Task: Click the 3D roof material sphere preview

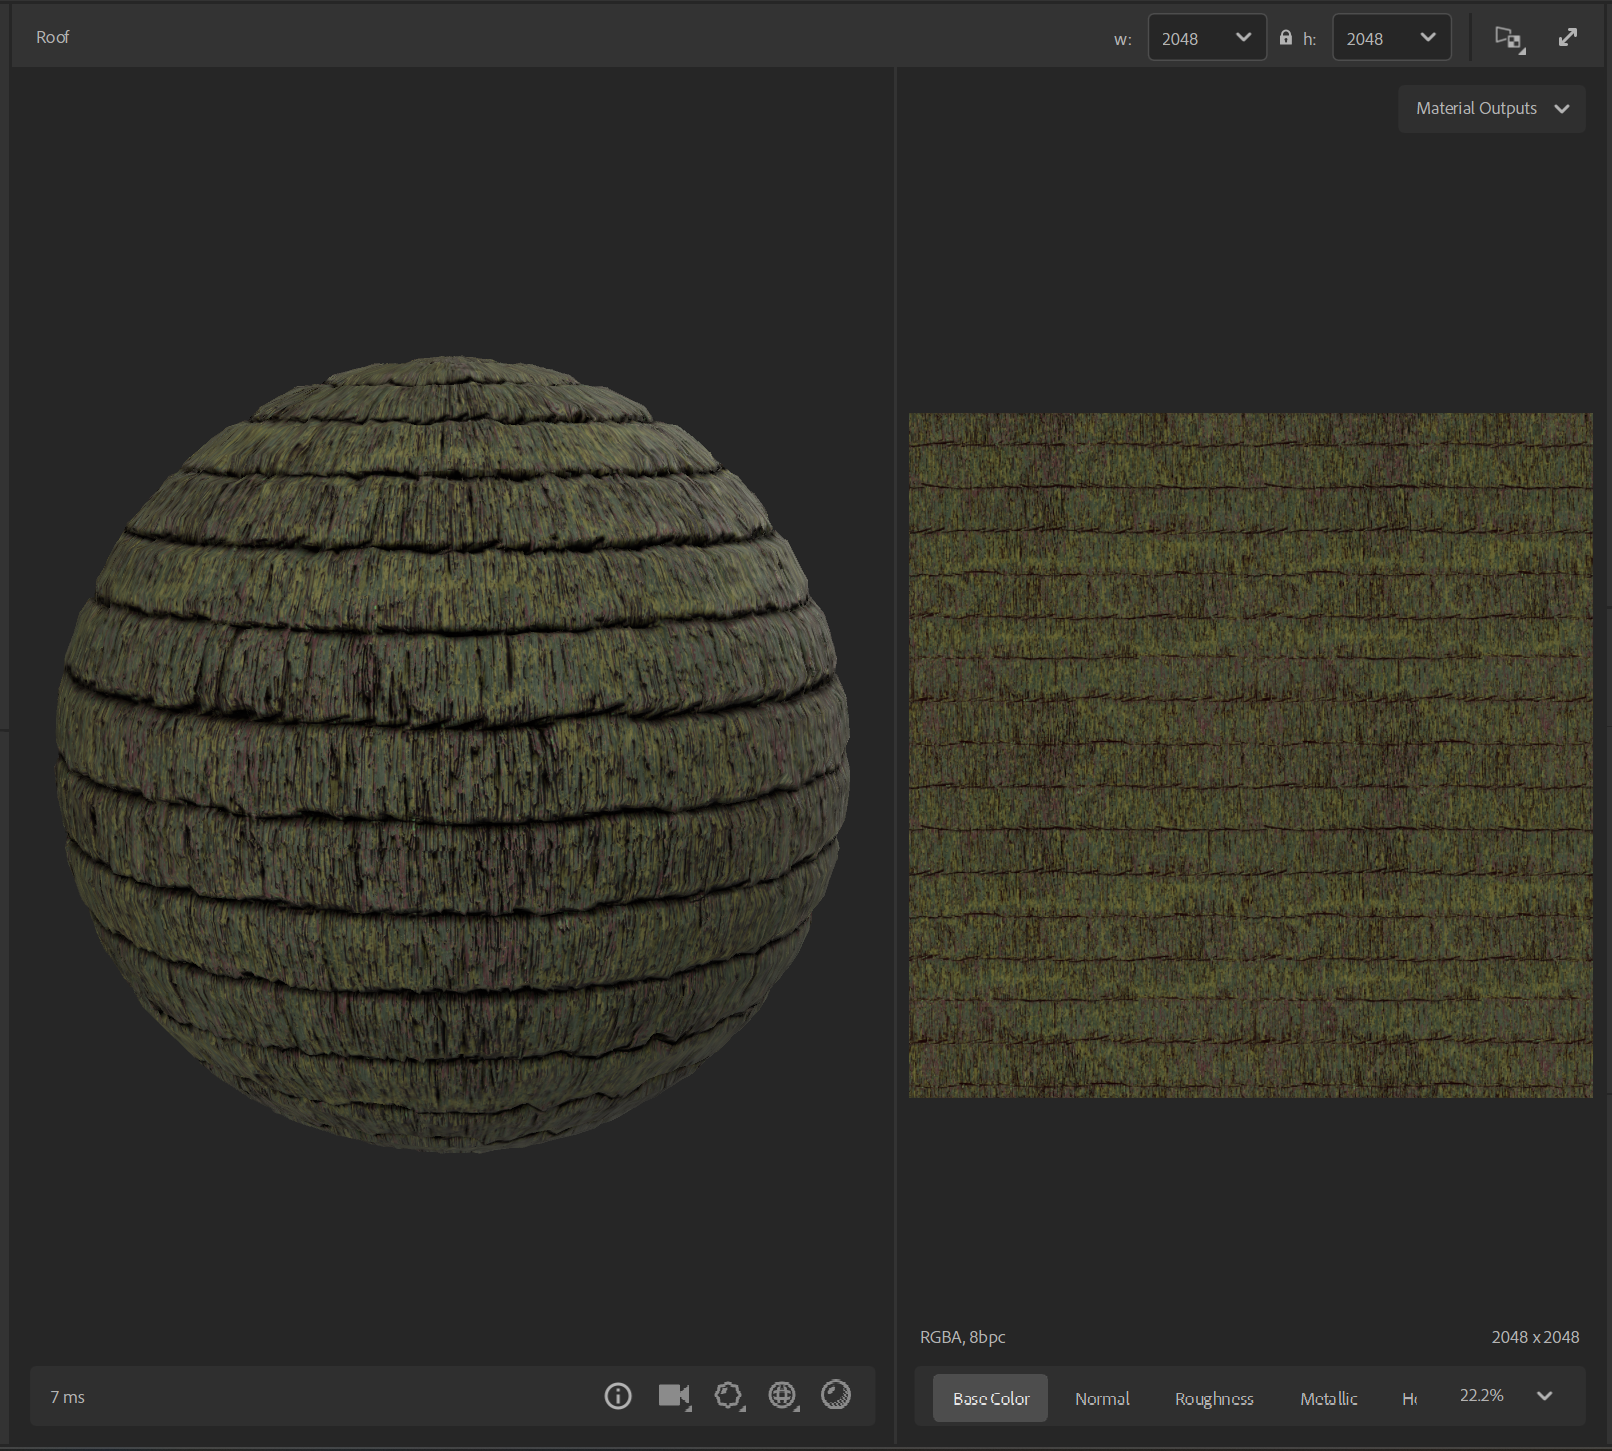Action: click(x=453, y=755)
